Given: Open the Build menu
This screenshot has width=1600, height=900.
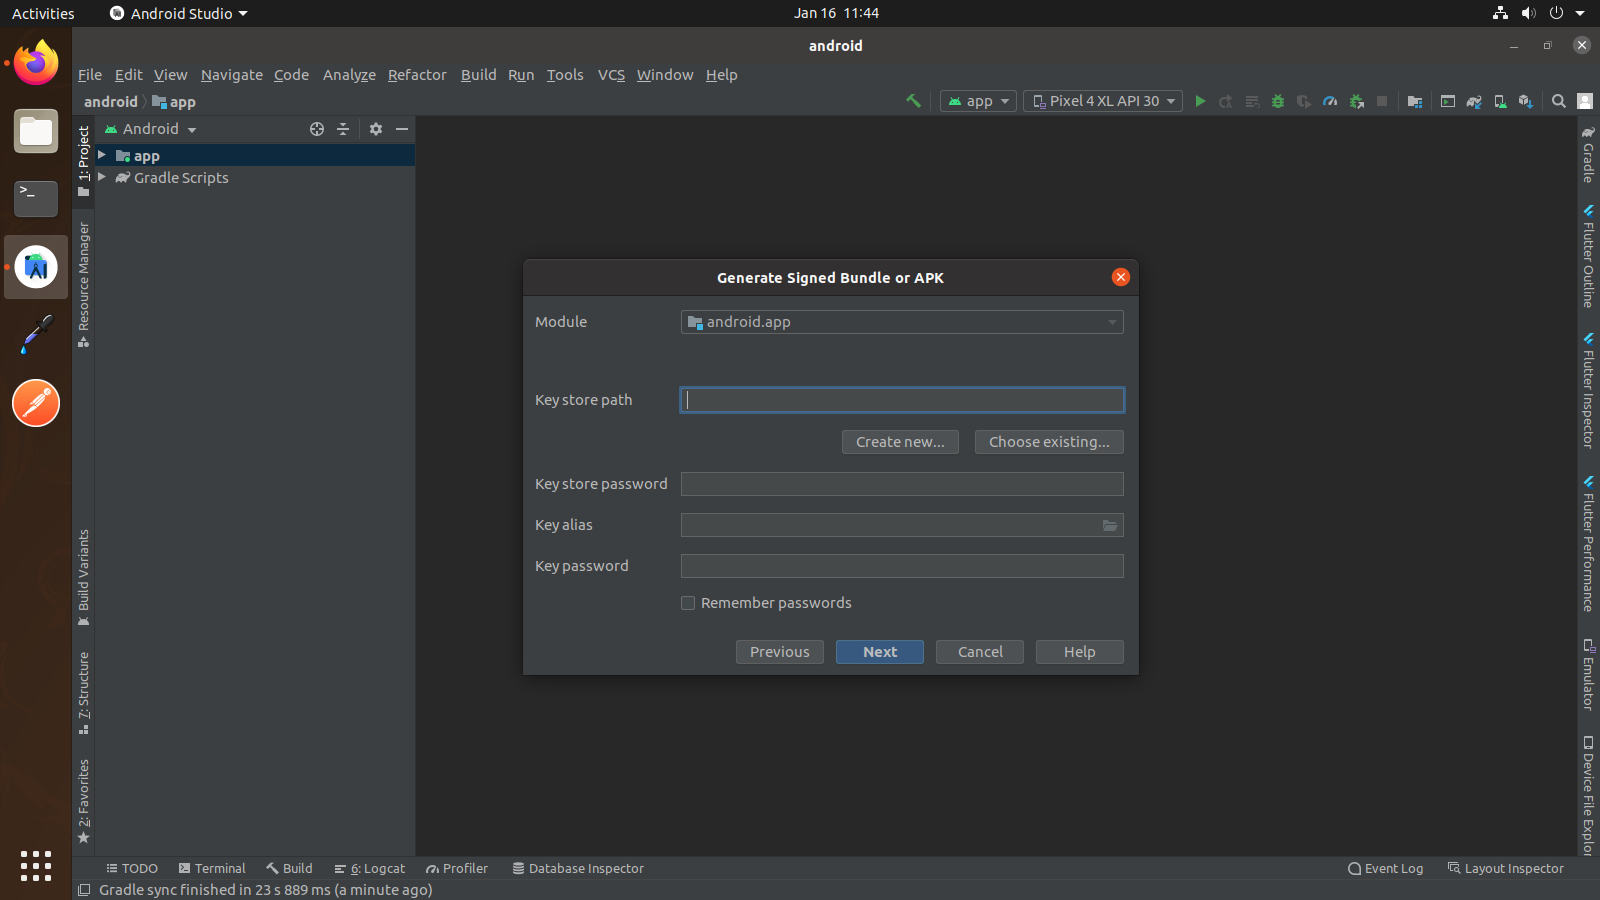Looking at the screenshot, I should (x=478, y=75).
